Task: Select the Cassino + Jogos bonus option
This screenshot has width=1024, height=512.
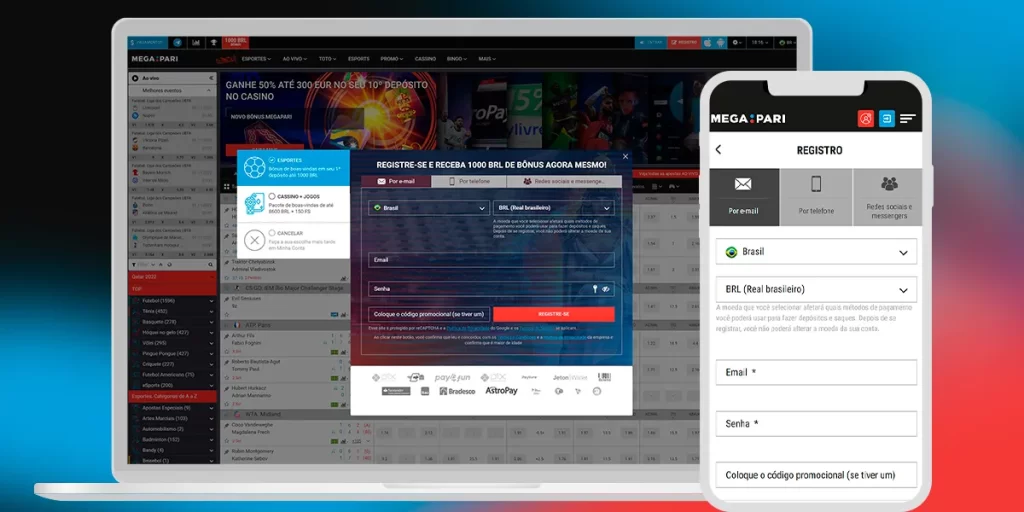Action: 293,204
